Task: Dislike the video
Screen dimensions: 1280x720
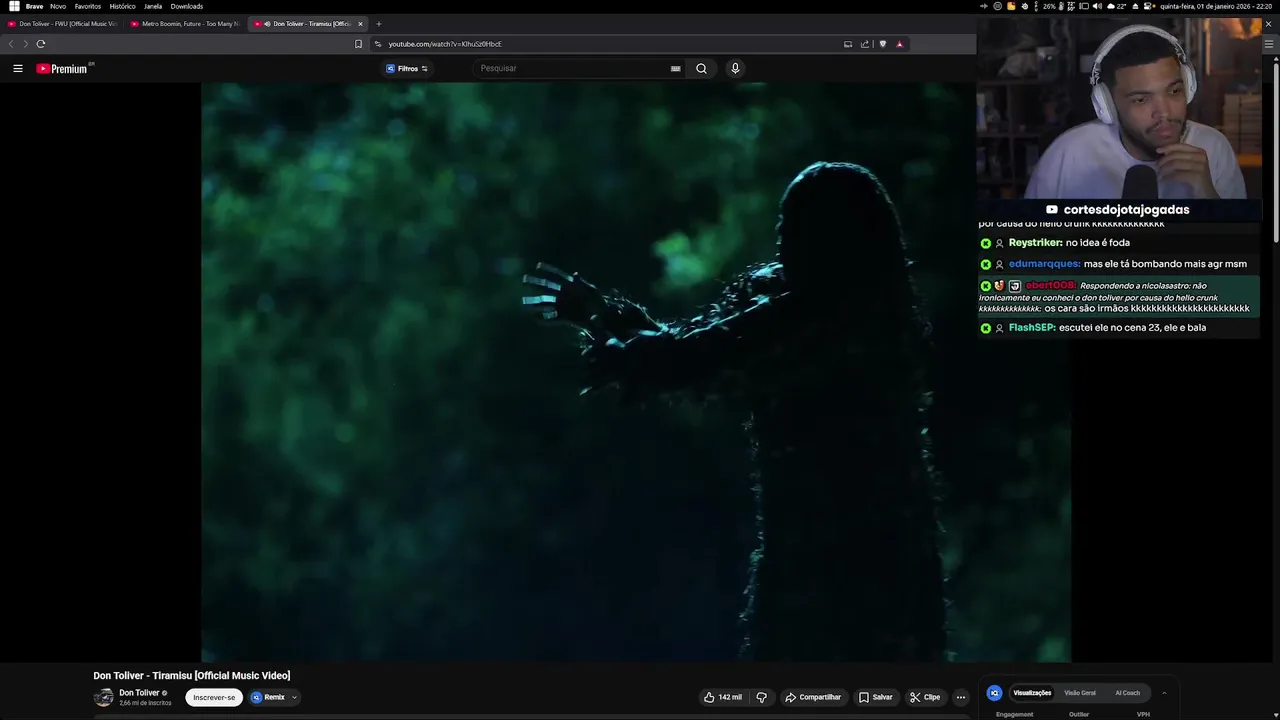Action: pos(761,697)
